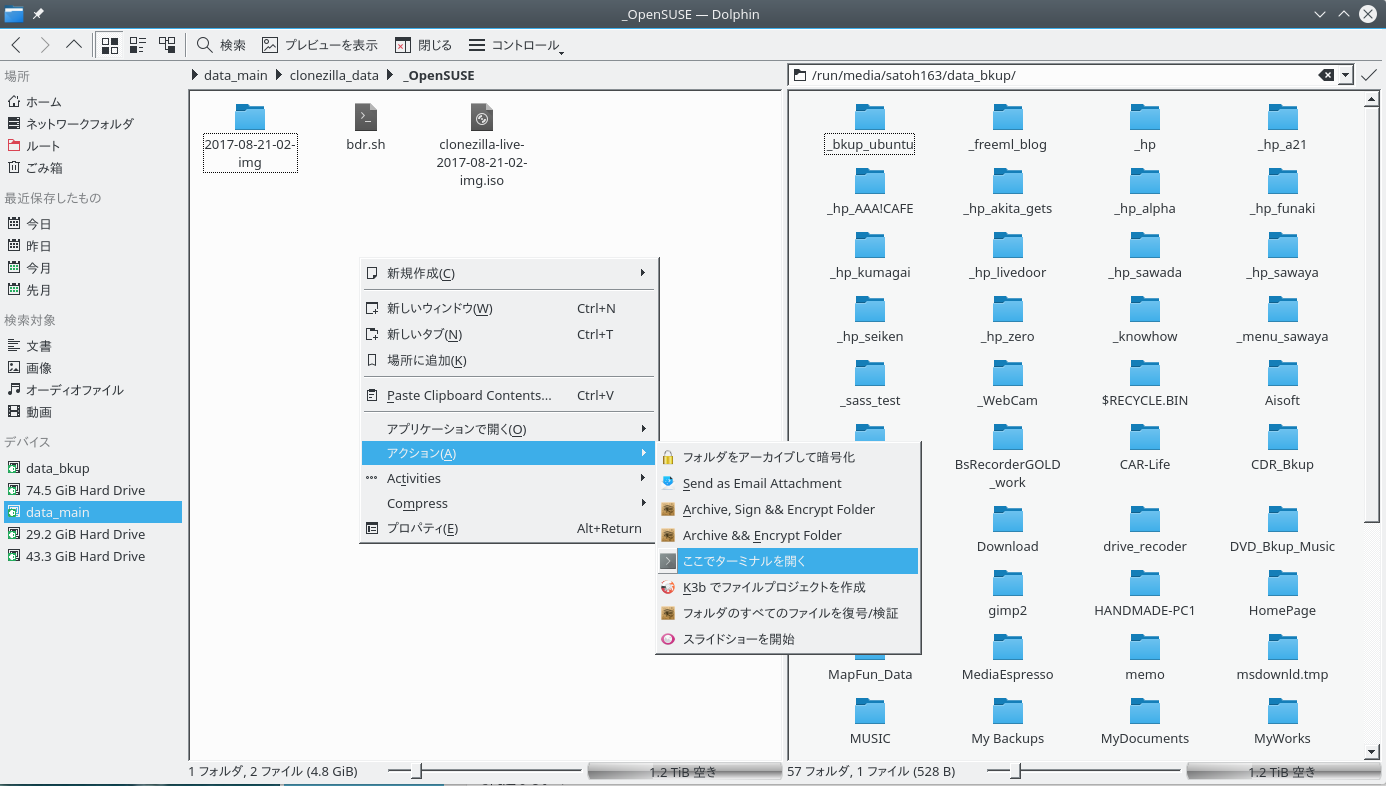Confirm location with the checkmark button
Image resolution: width=1386 pixels, height=786 pixels.
coord(1368,75)
